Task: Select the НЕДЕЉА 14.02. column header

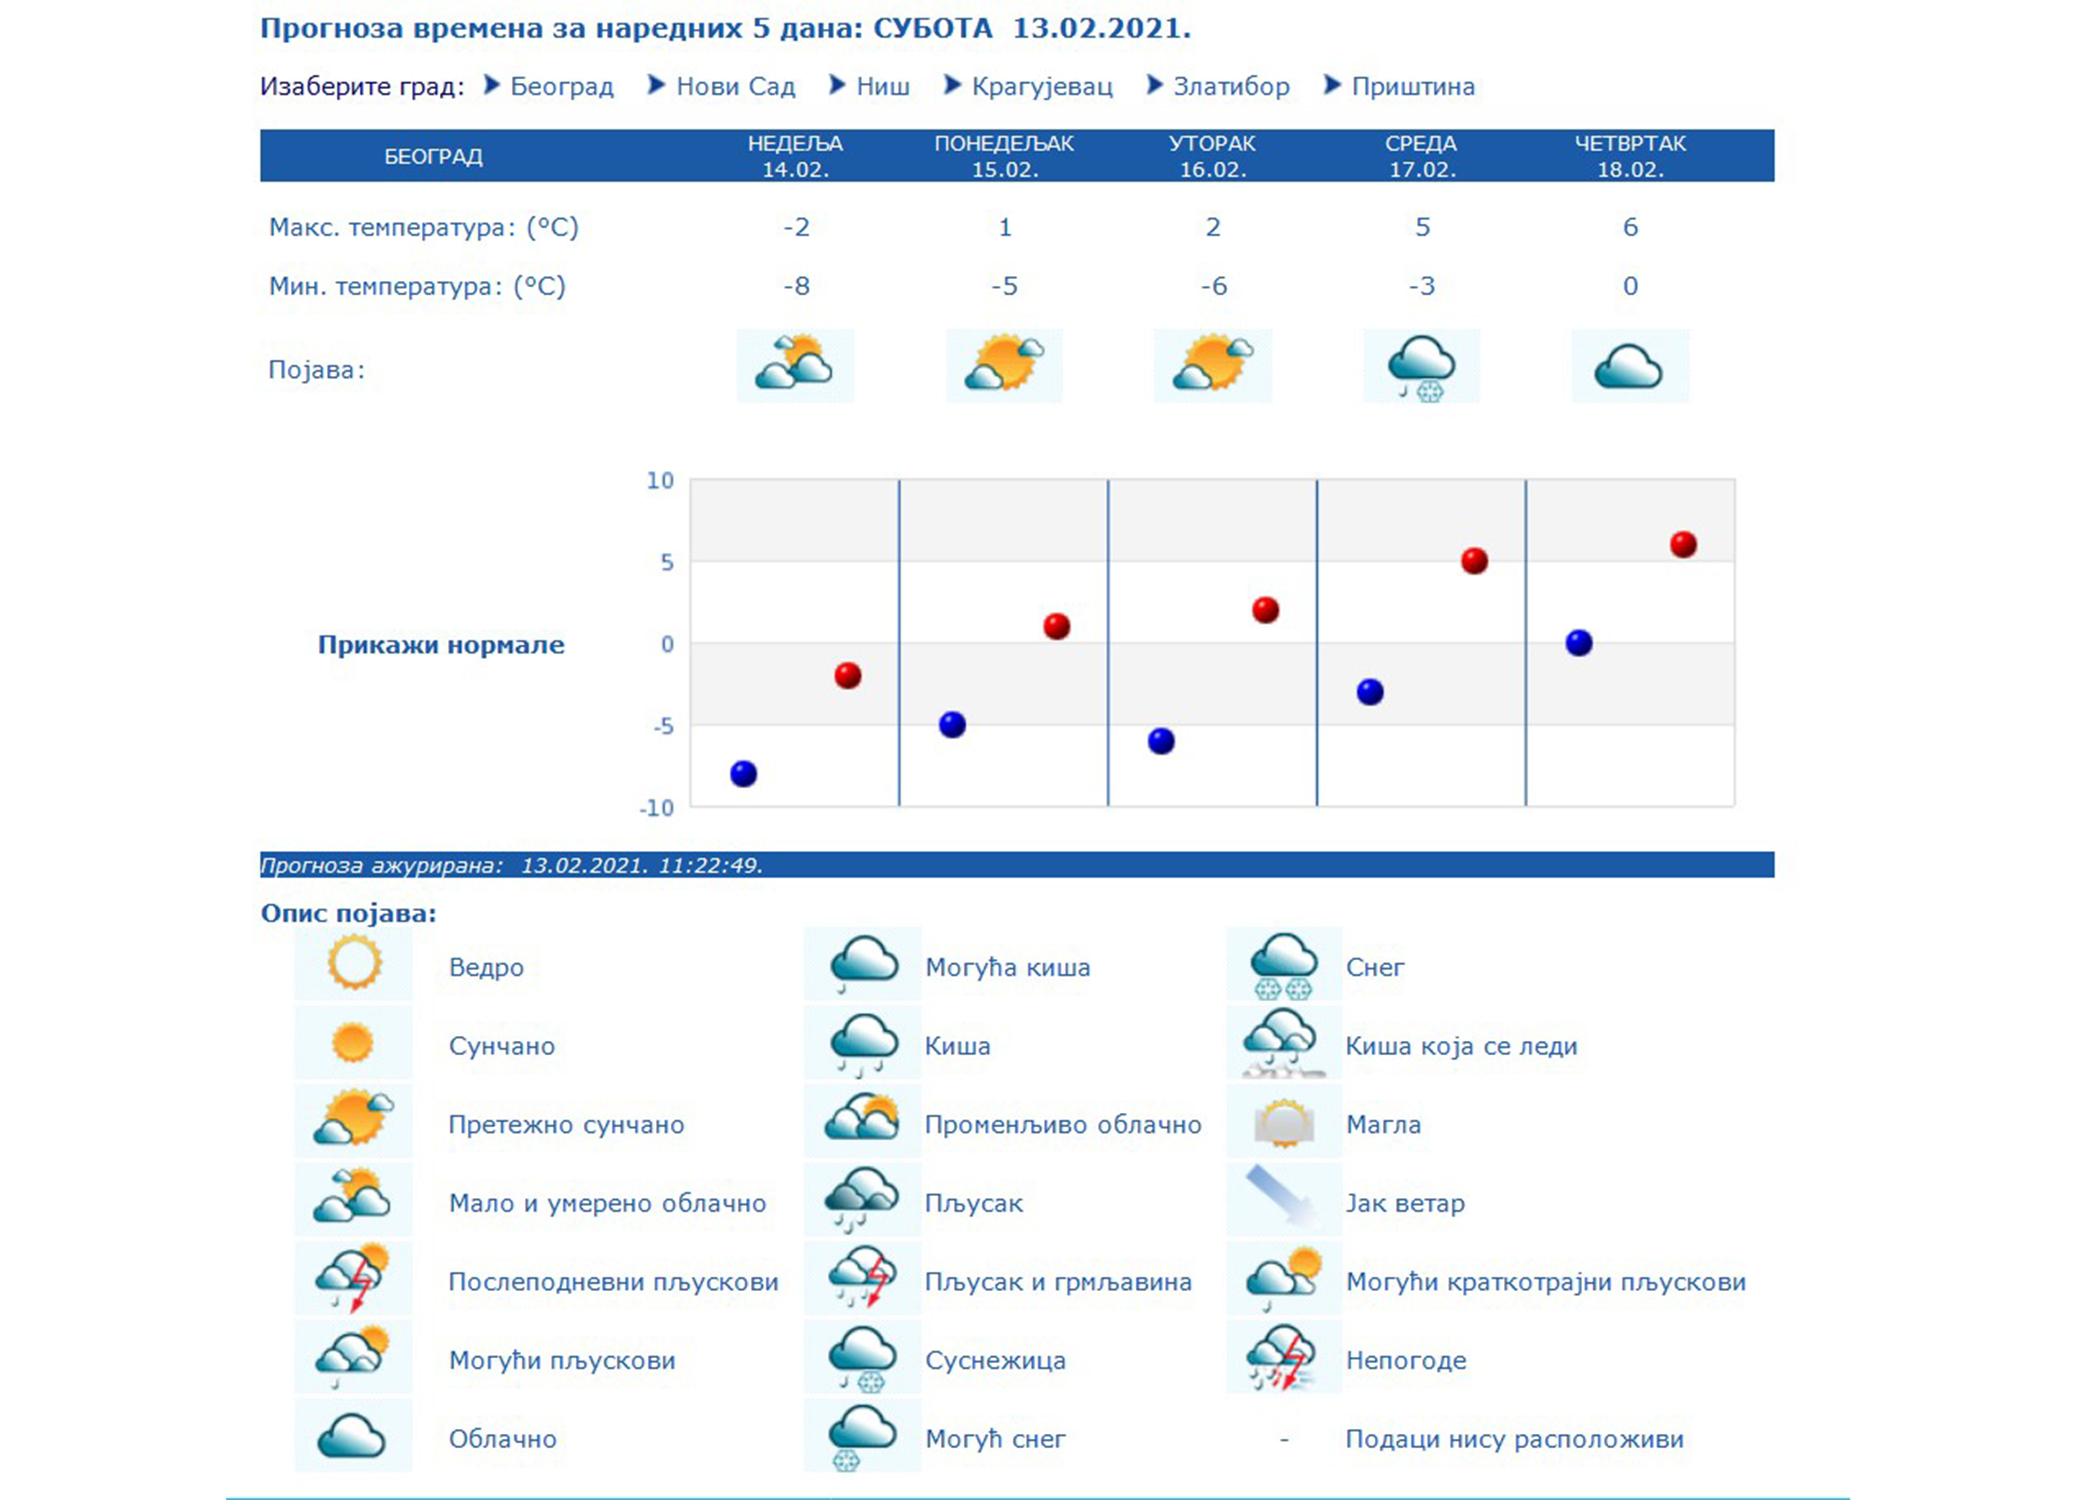Action: tap(795, 156)
